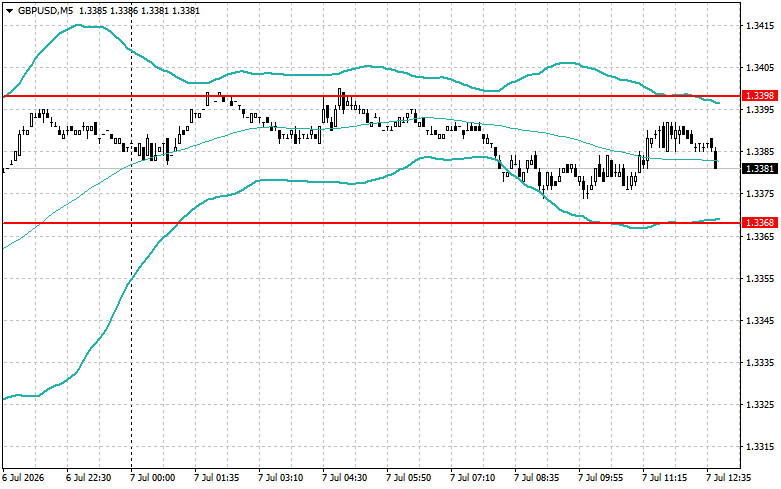Viewport: 781px width, 489px height.
Task: Click the 1.3315 price scale label
Action: click(x=760, y=447)
